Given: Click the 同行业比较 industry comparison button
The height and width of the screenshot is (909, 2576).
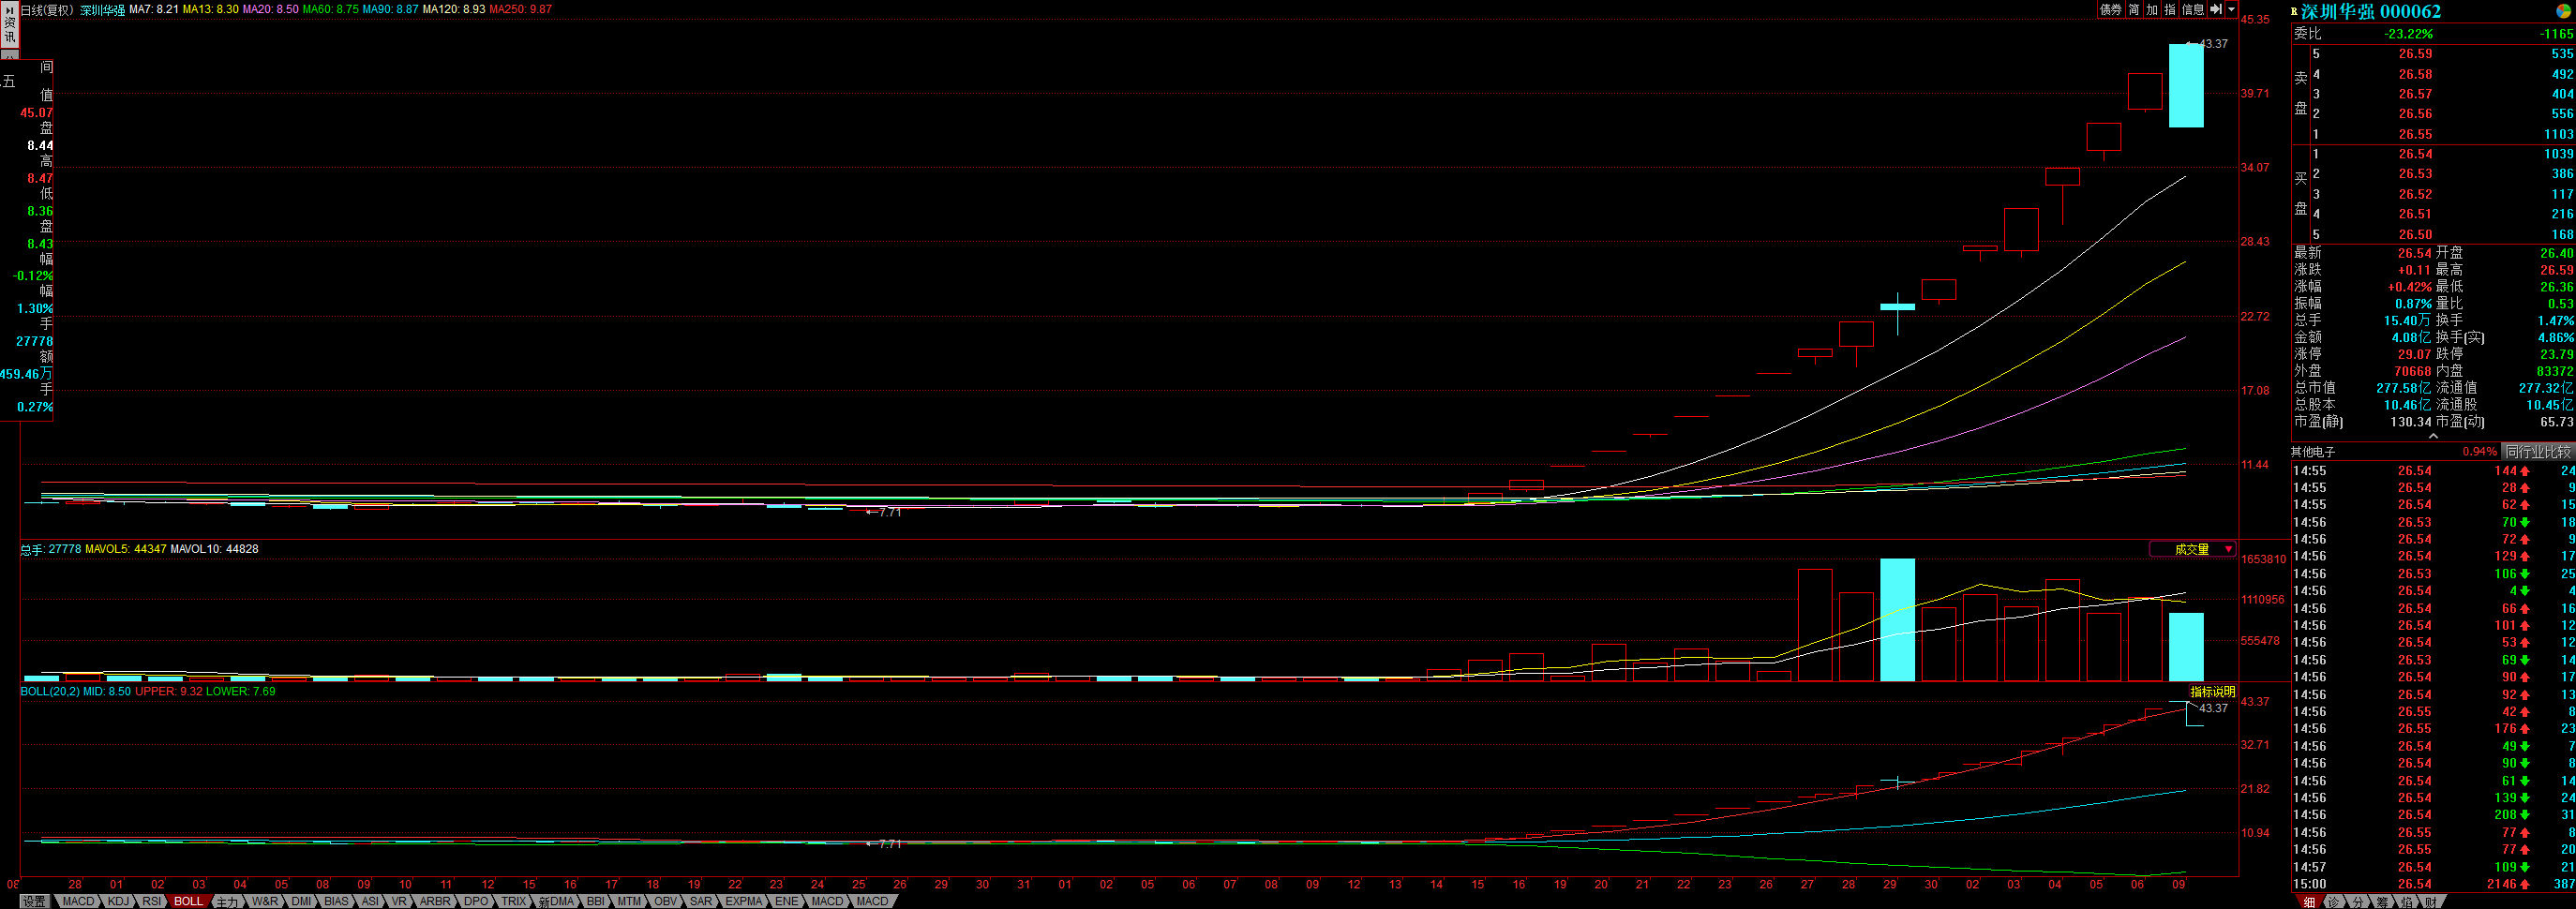Looking at the screenshot, I should pos(2537,452).
